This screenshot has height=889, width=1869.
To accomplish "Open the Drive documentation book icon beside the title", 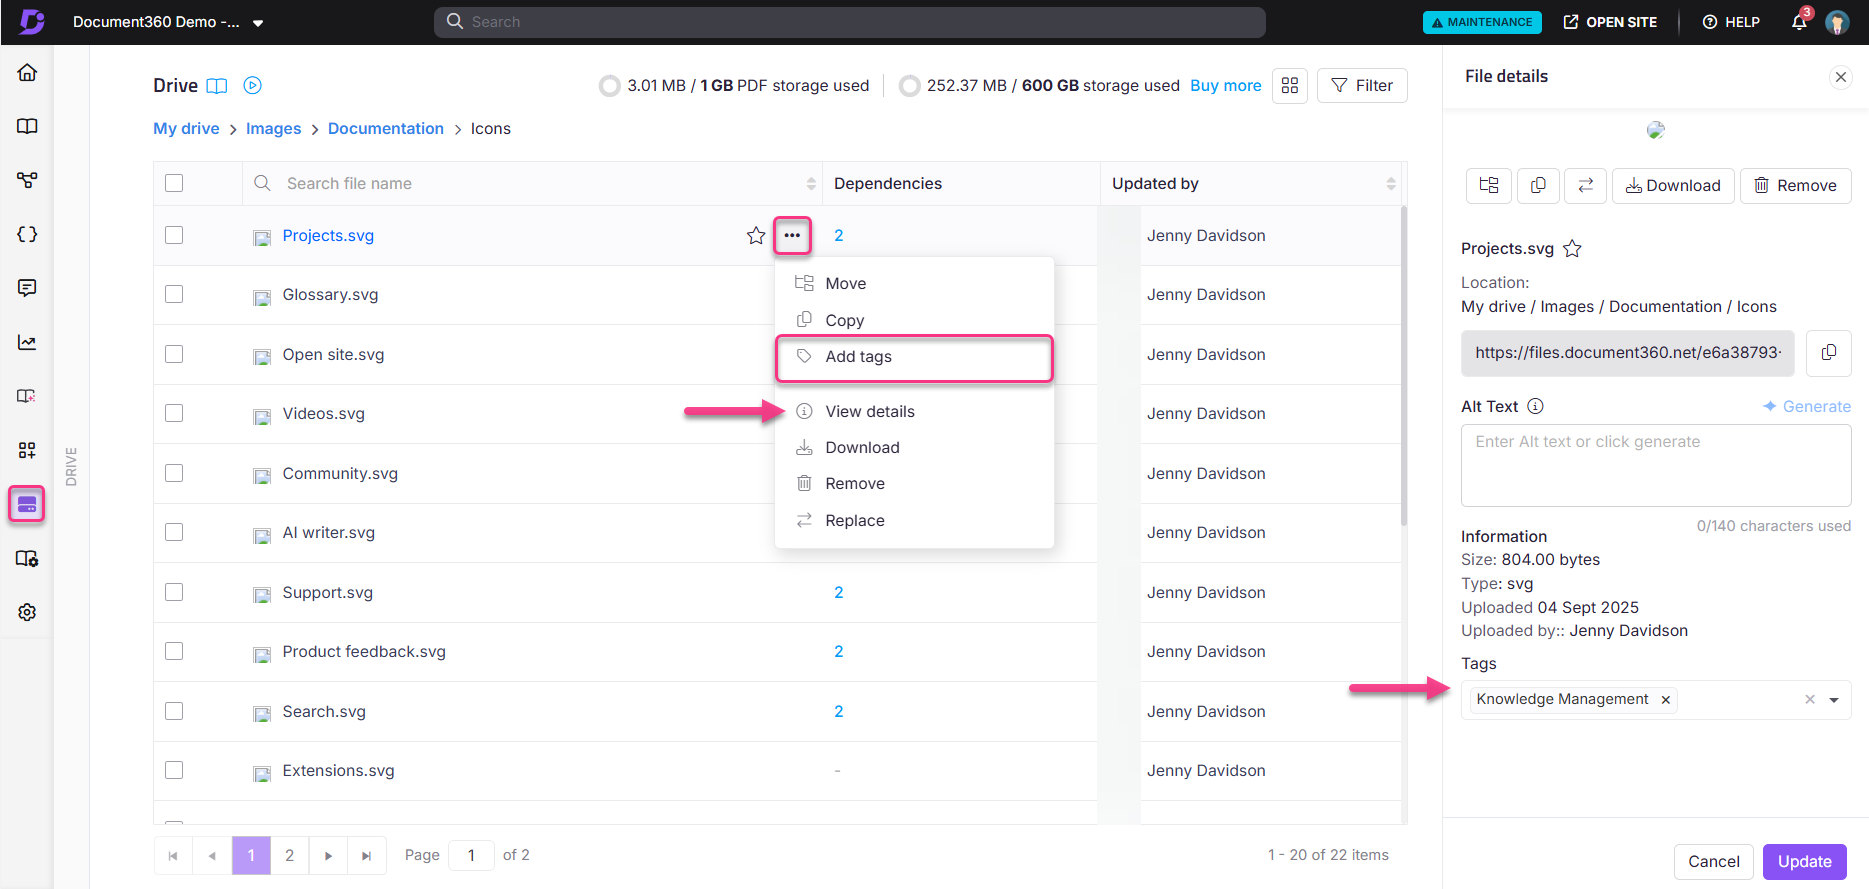I will coord(217,86).
